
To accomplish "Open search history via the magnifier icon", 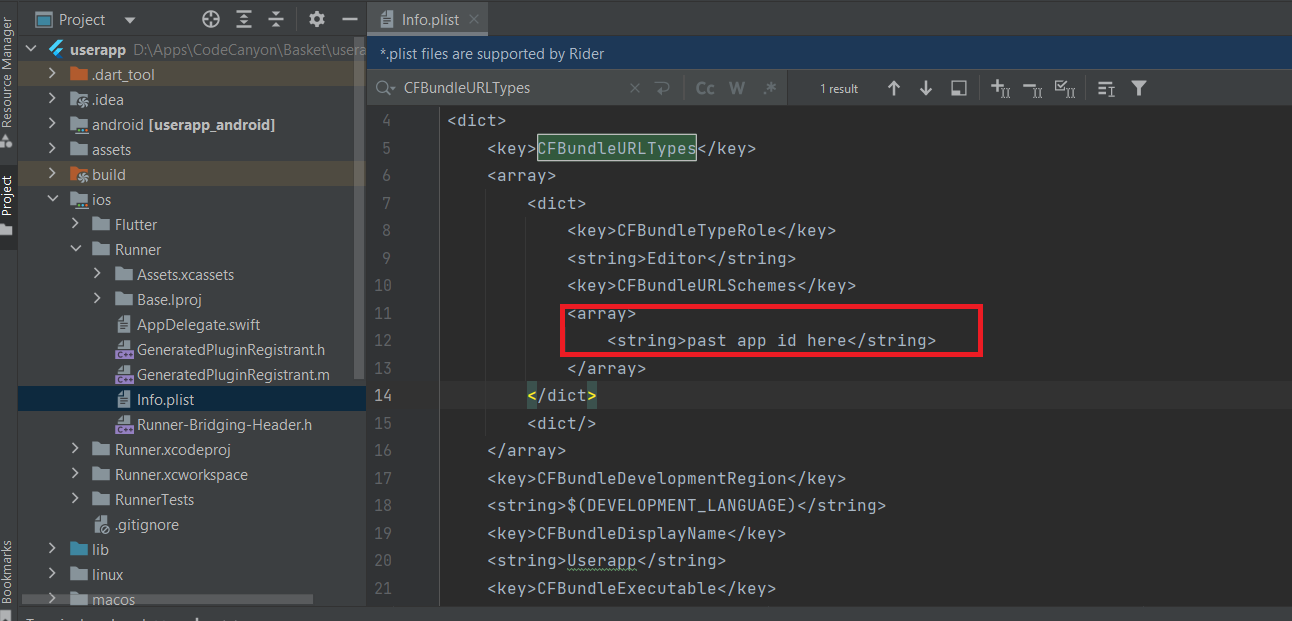I will pos(385,88).
